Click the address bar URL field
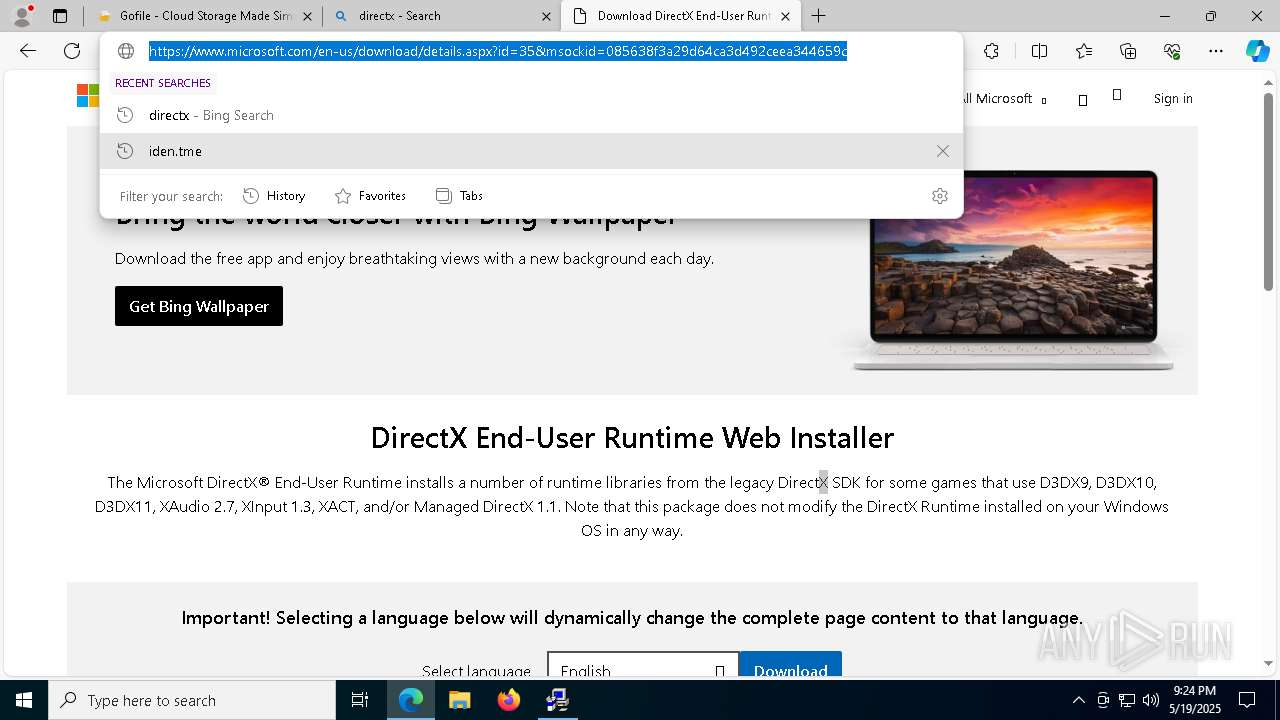1280x720 pixels. click(x=498, y=51)
